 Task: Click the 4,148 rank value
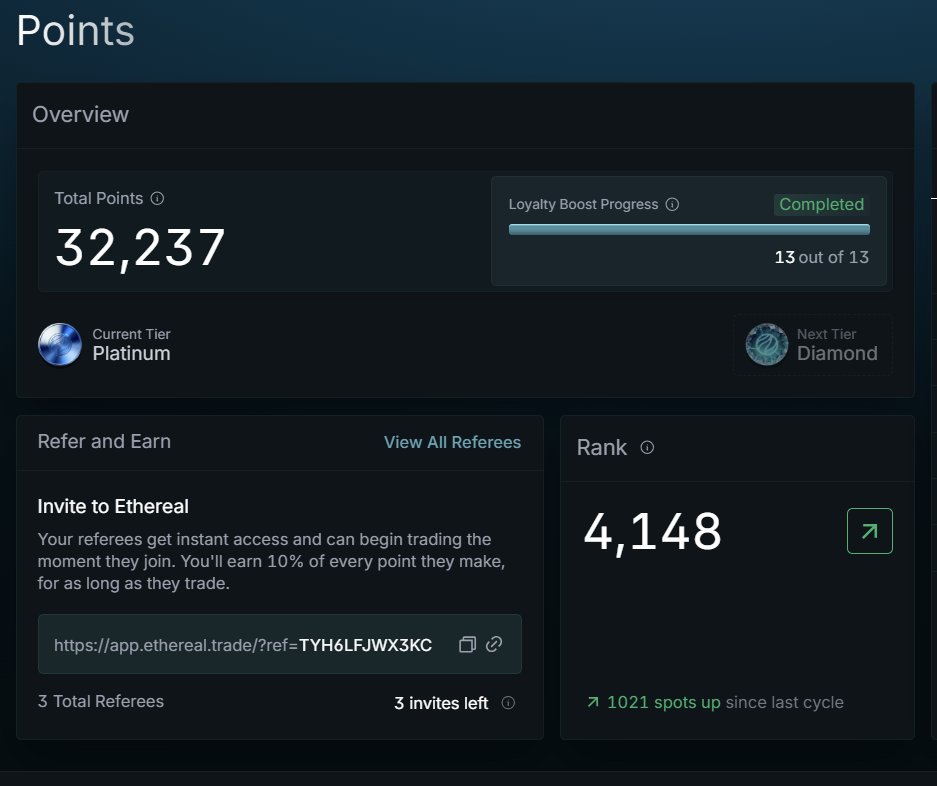652,532
